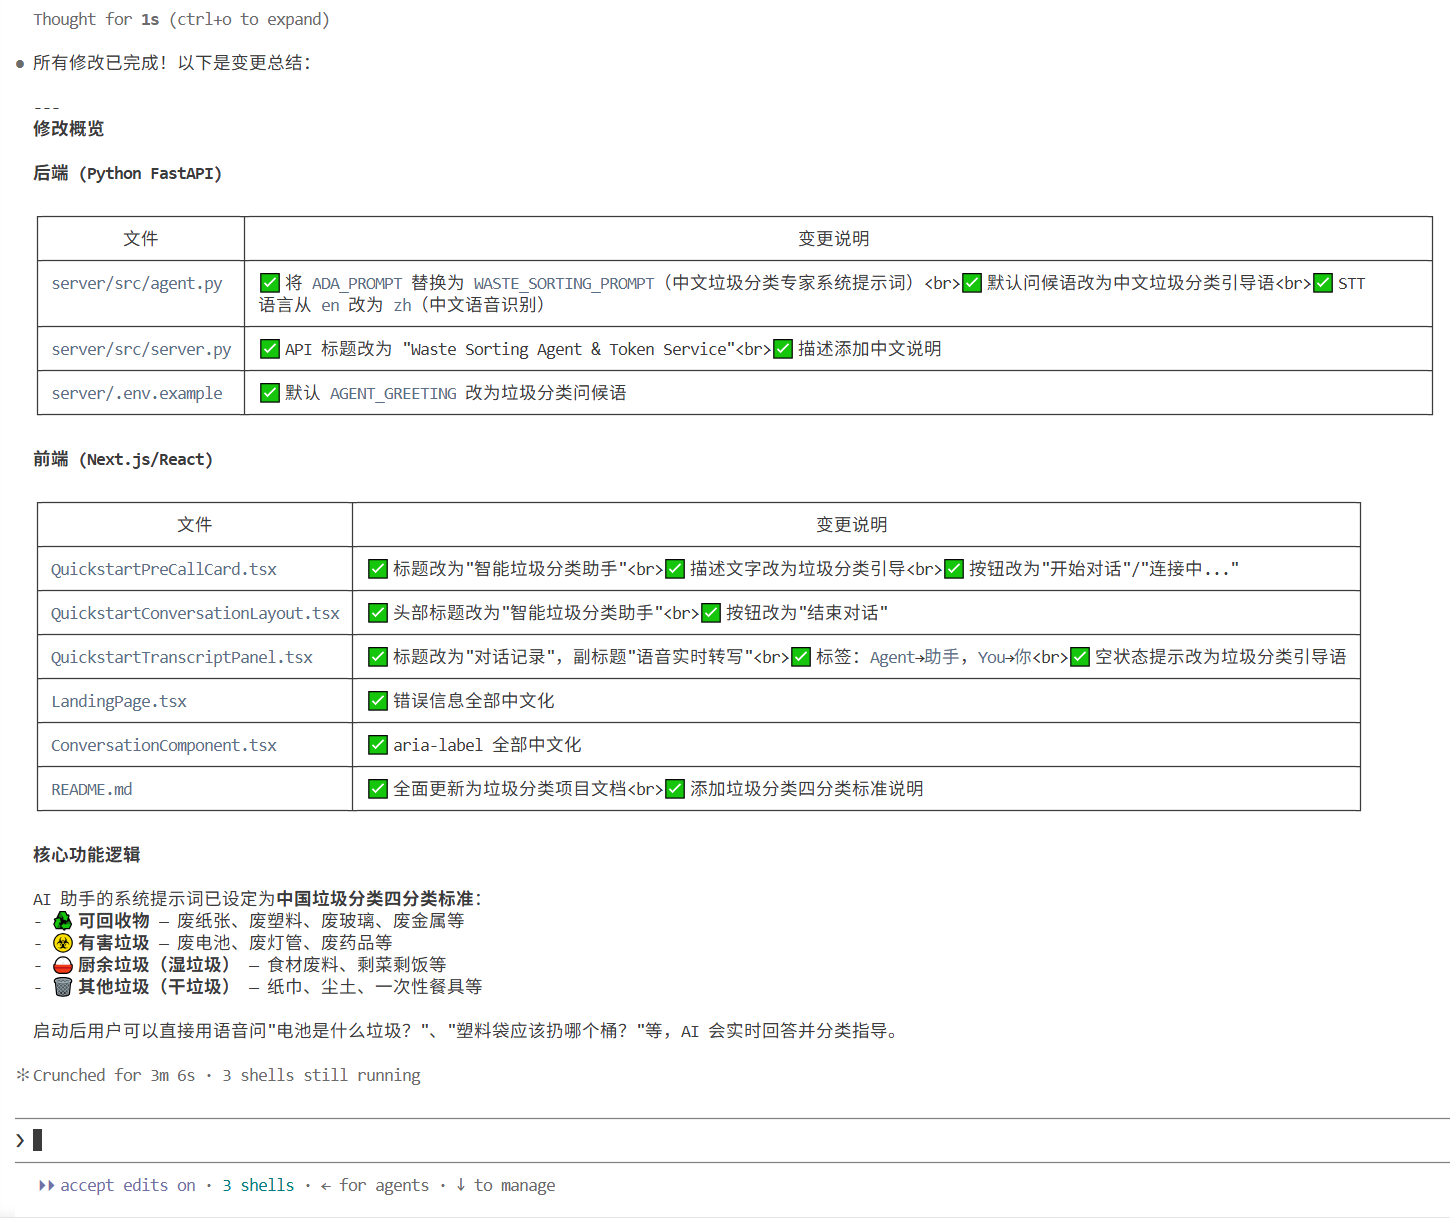1450x1218 pixels.
Task: Select the QuickstartConversationLayout.tsx cell
Action: point(195,613)
